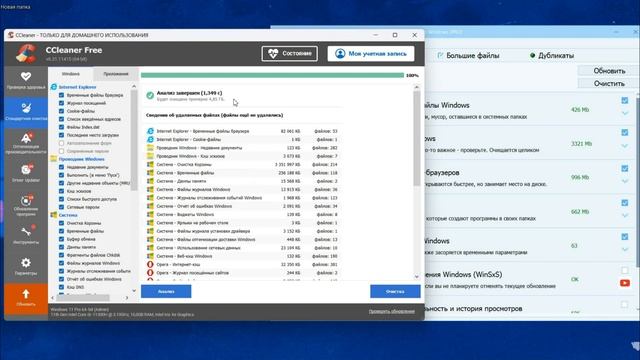Click Opera icon on 'Журнал посещённых сайтов' row

[x=150, y=273]
